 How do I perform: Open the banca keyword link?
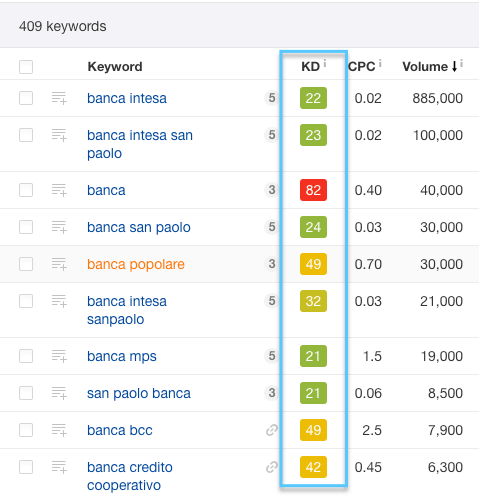tap(106, 190)
